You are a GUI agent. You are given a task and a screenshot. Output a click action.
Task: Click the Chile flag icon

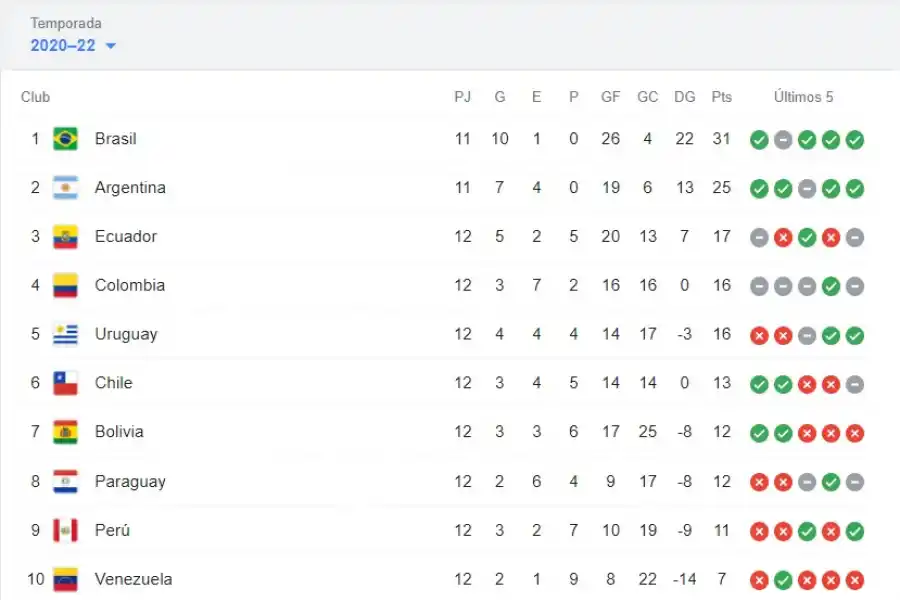65,383
